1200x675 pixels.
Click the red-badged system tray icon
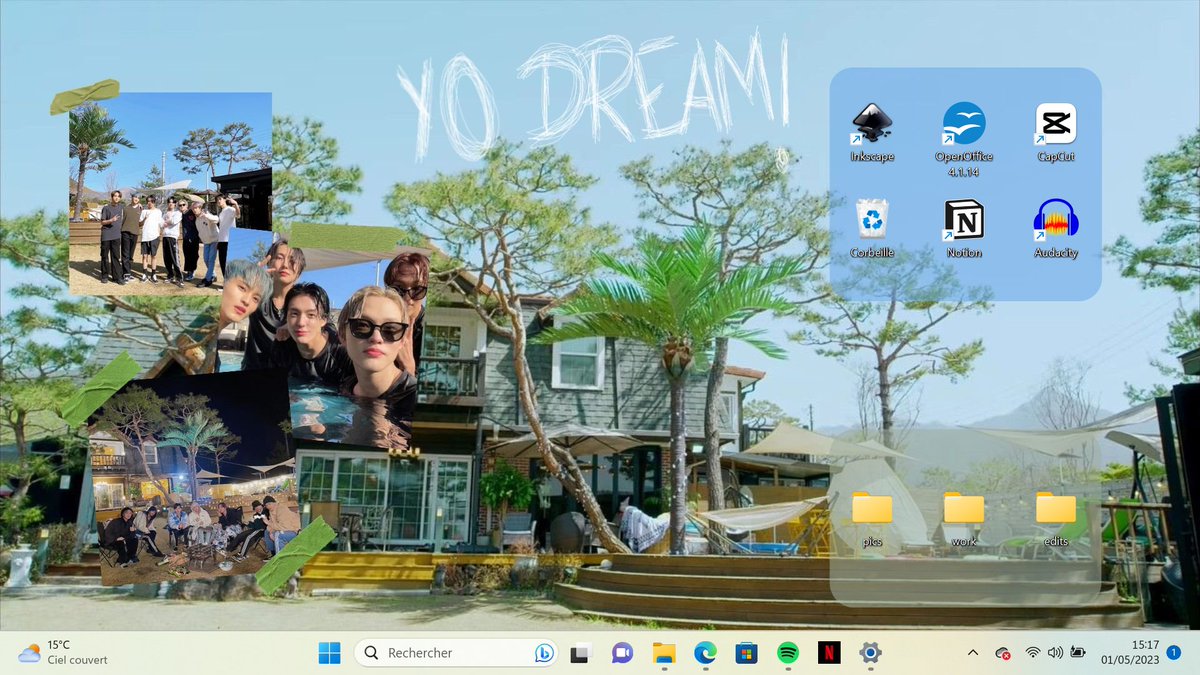click(x=1003, y=653)
